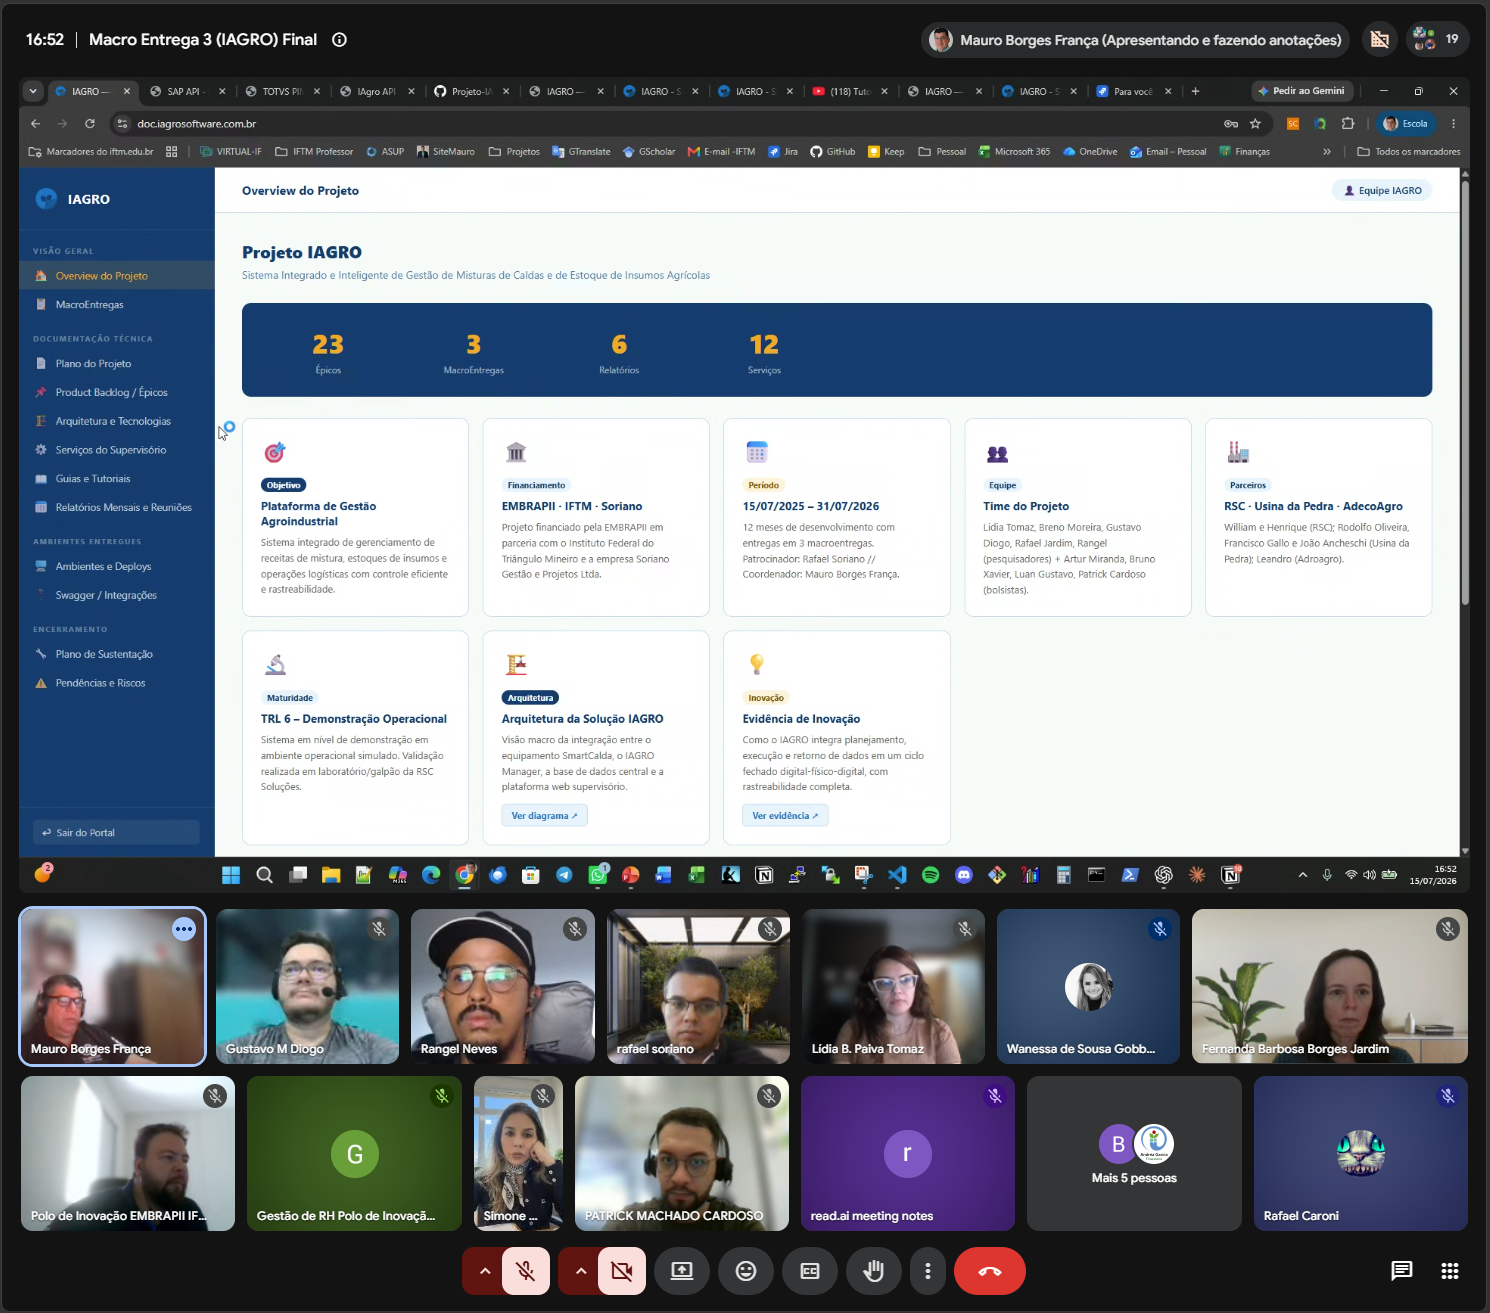Open the people panel showing 19
1490x1313 pixels.
pyautogui.click(x=1436, y=39)
